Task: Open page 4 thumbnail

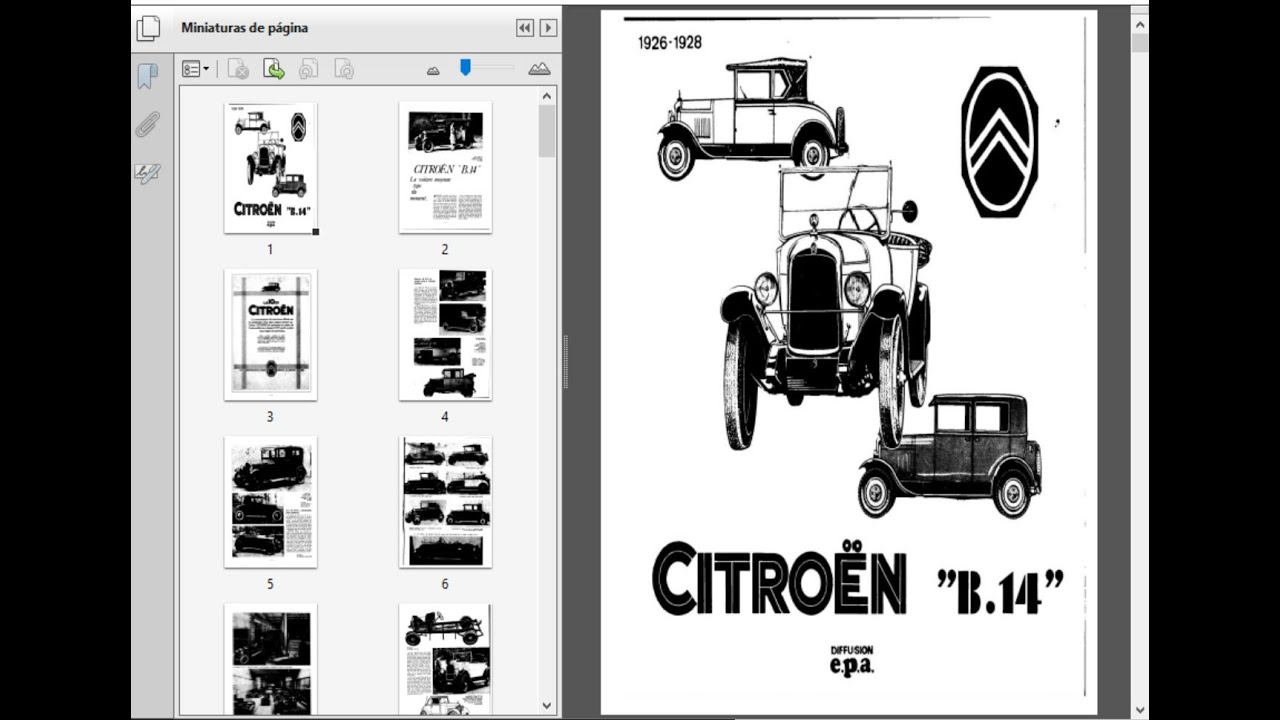Action: coord(445,335)
